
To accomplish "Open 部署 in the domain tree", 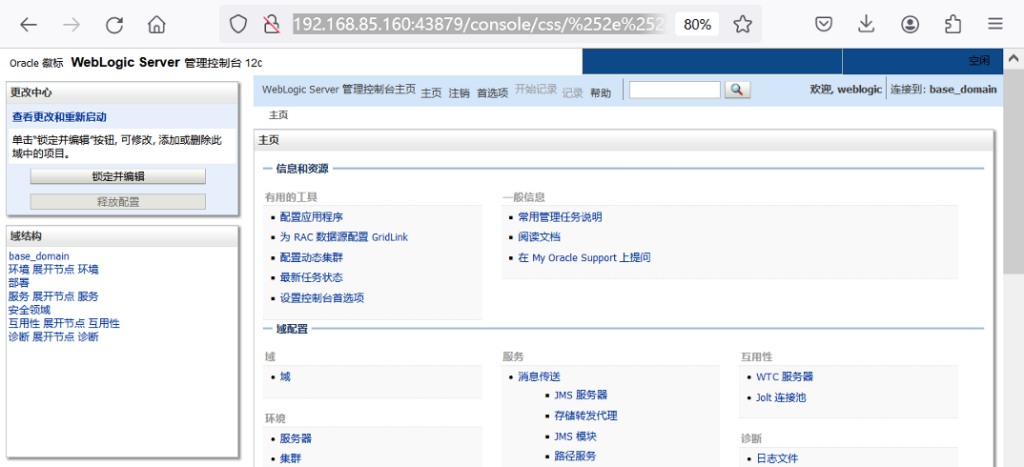I will [19, 283].
